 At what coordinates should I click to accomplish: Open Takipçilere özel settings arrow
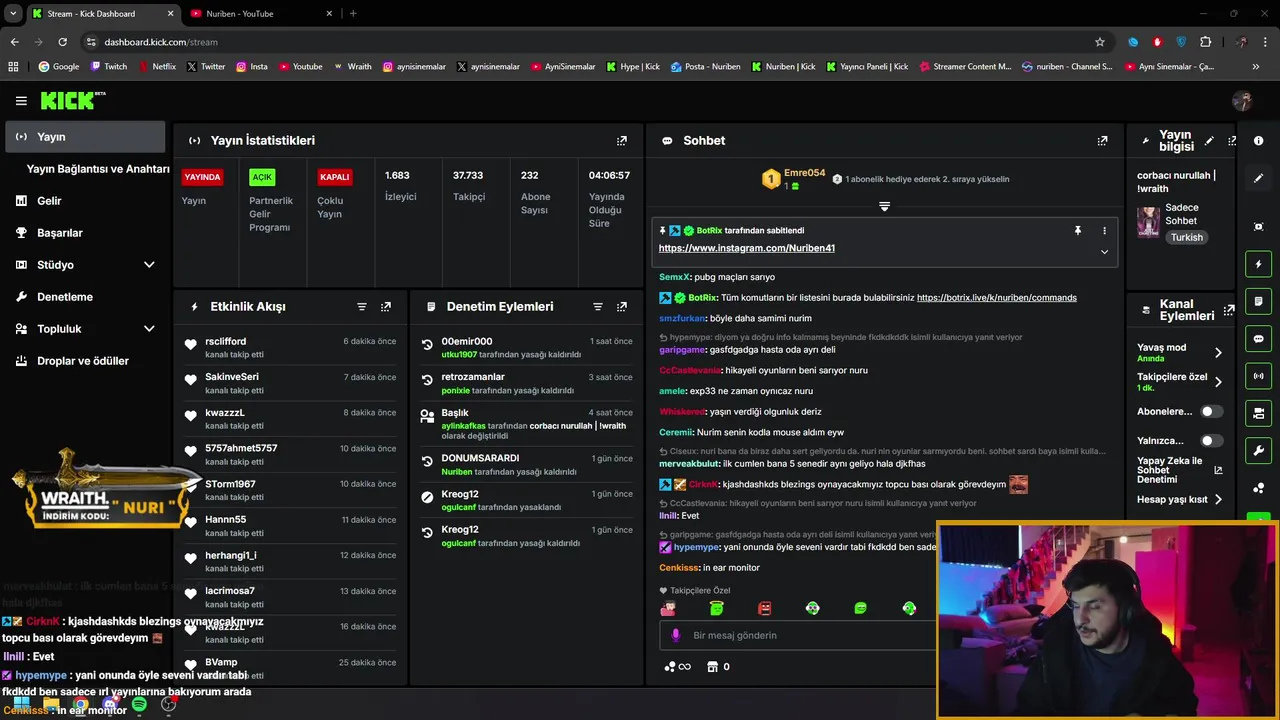[1218, 382]
